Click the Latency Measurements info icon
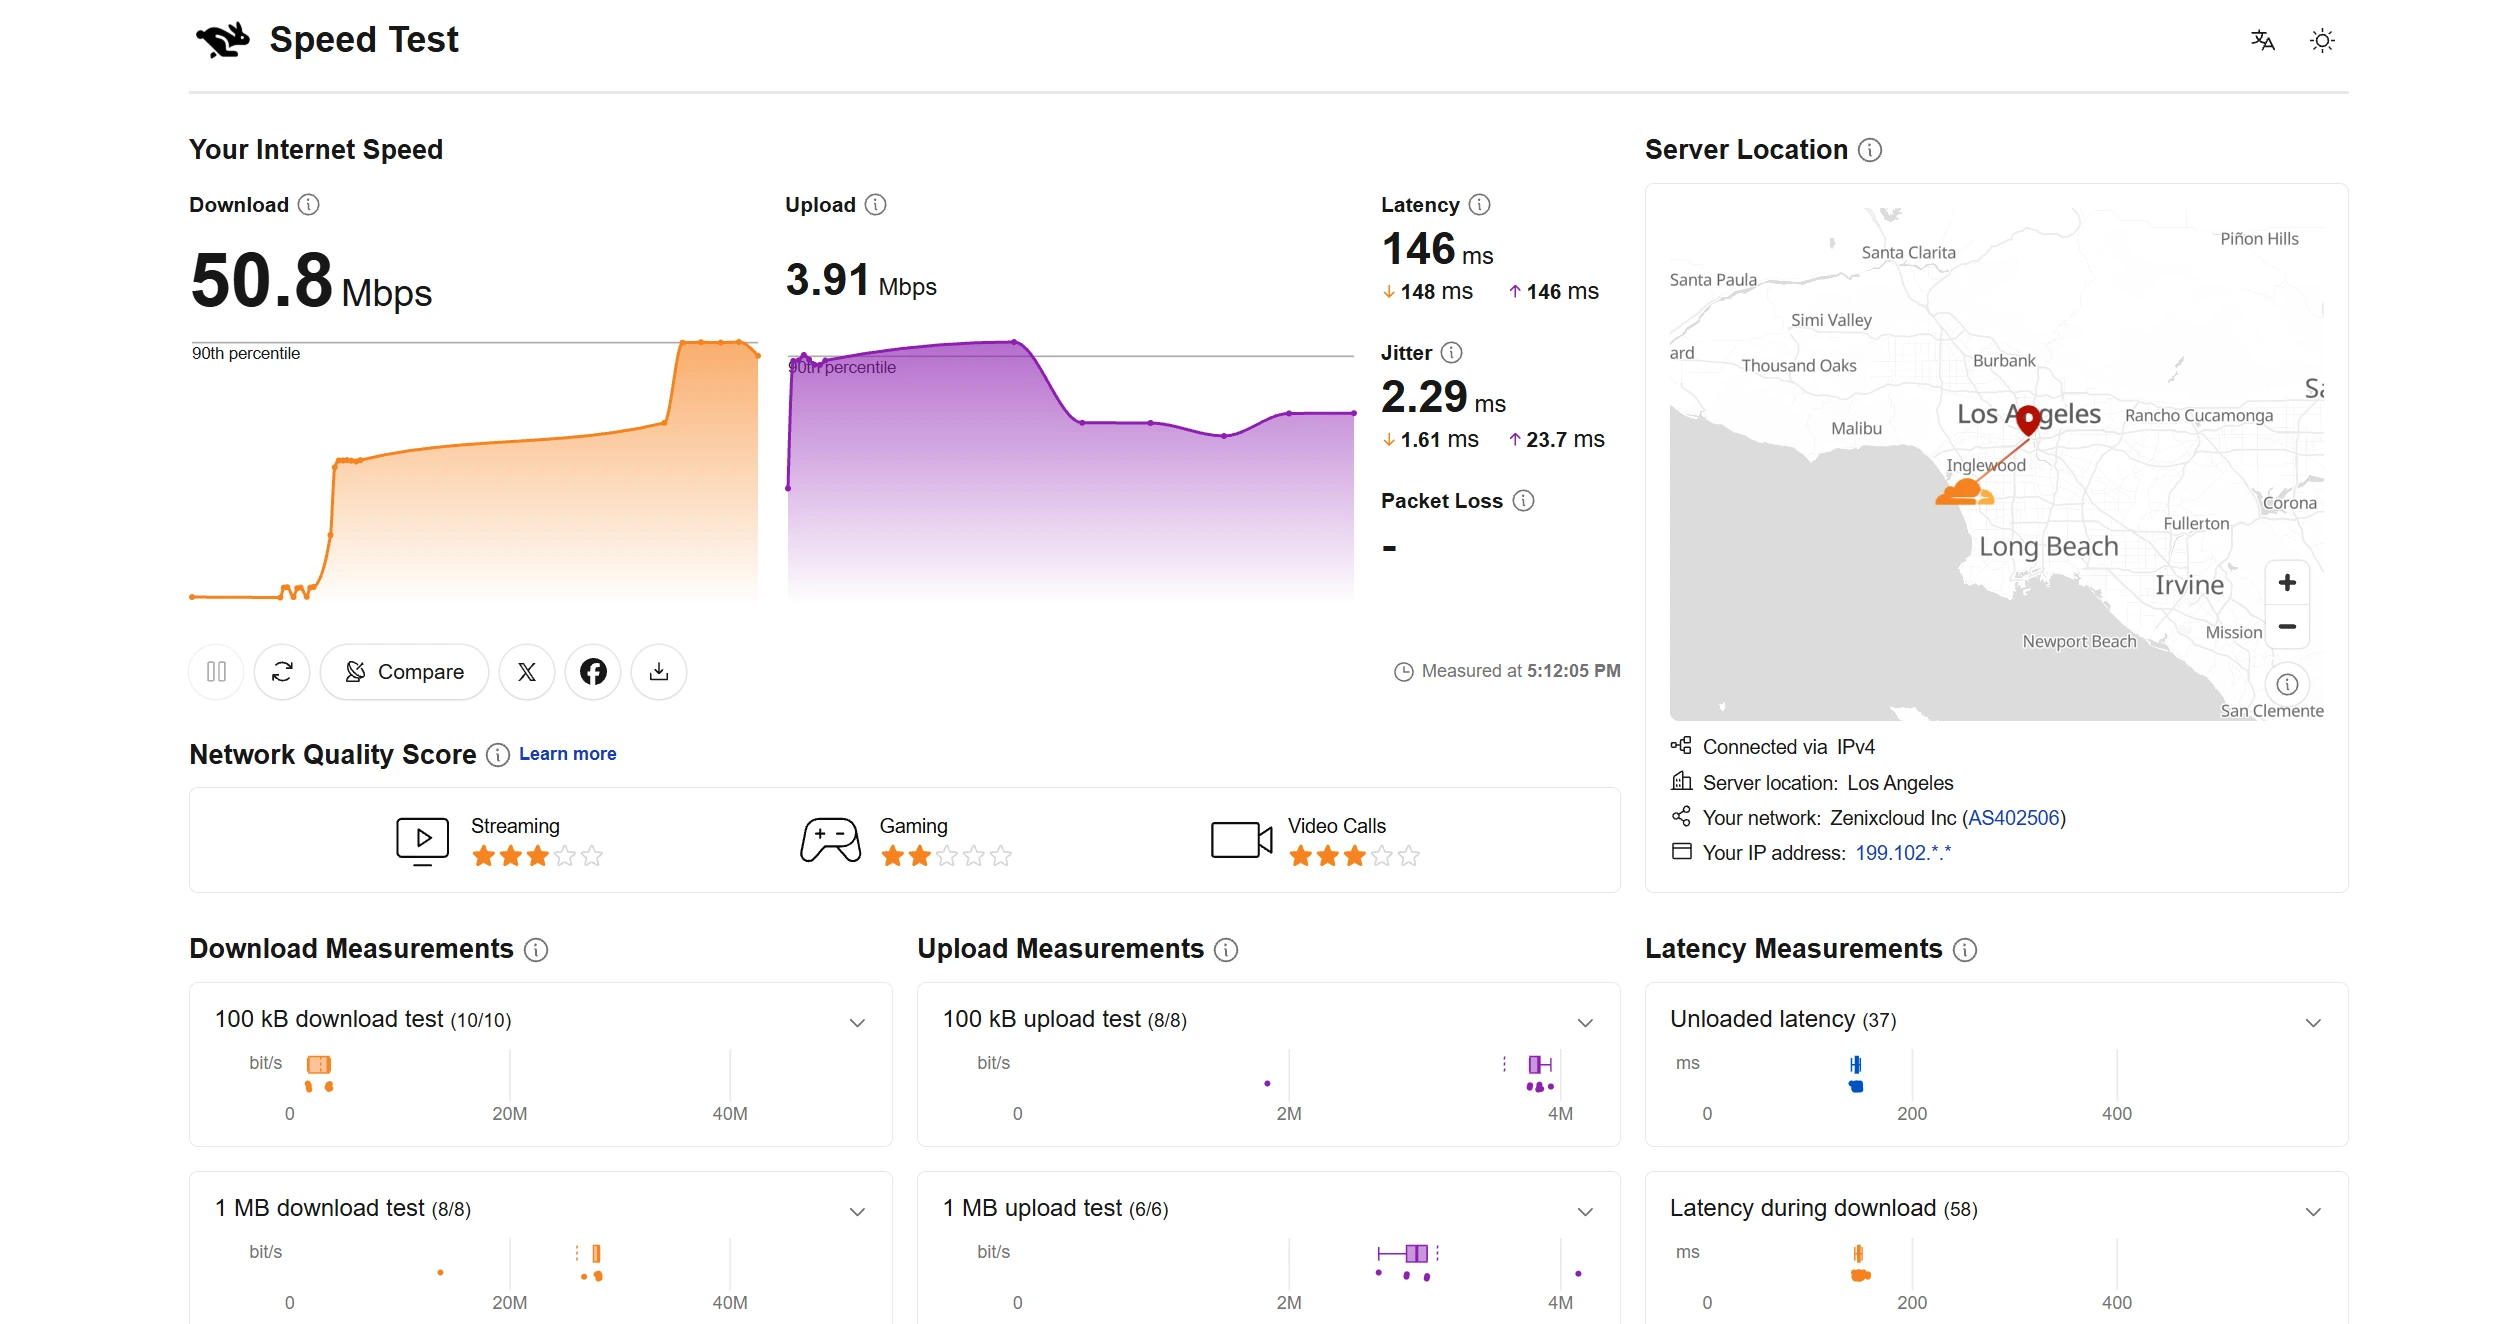Viewport: 2517px width, 1324px height. (x=1965, y=950)
